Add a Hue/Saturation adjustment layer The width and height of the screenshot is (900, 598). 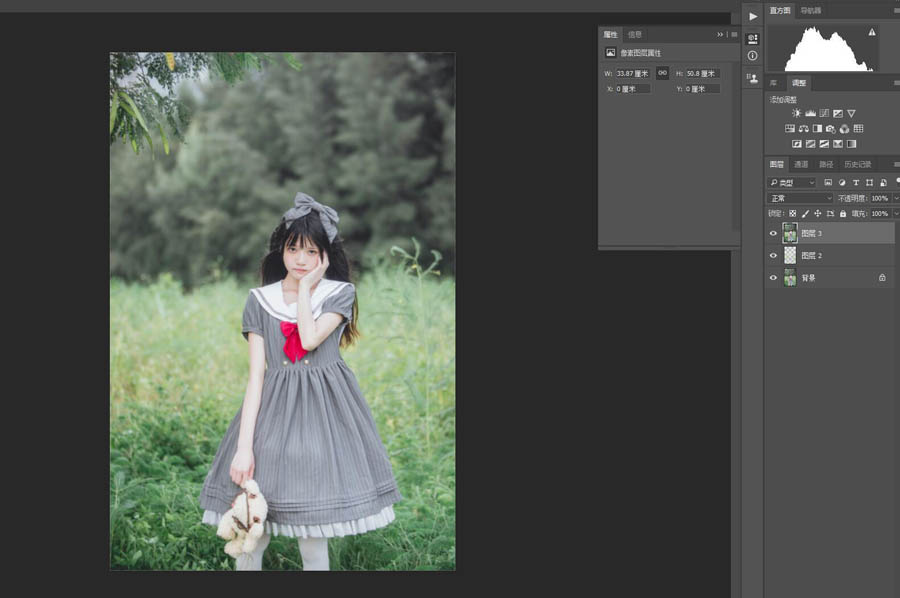coord(790,128)
